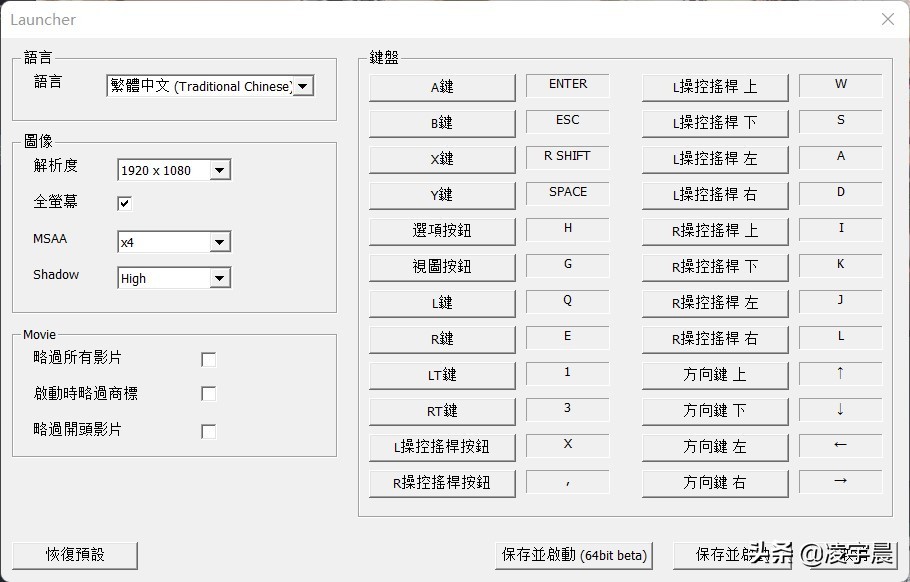910x582 pixels.
Task: Close the Launcher window
Action: (887, 19)
